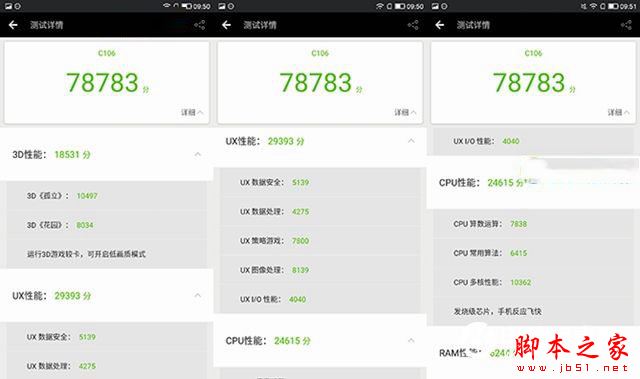Select the CPU 算数运算 7838 row
This screenshot has width=640, height=379.
(533, 224)
